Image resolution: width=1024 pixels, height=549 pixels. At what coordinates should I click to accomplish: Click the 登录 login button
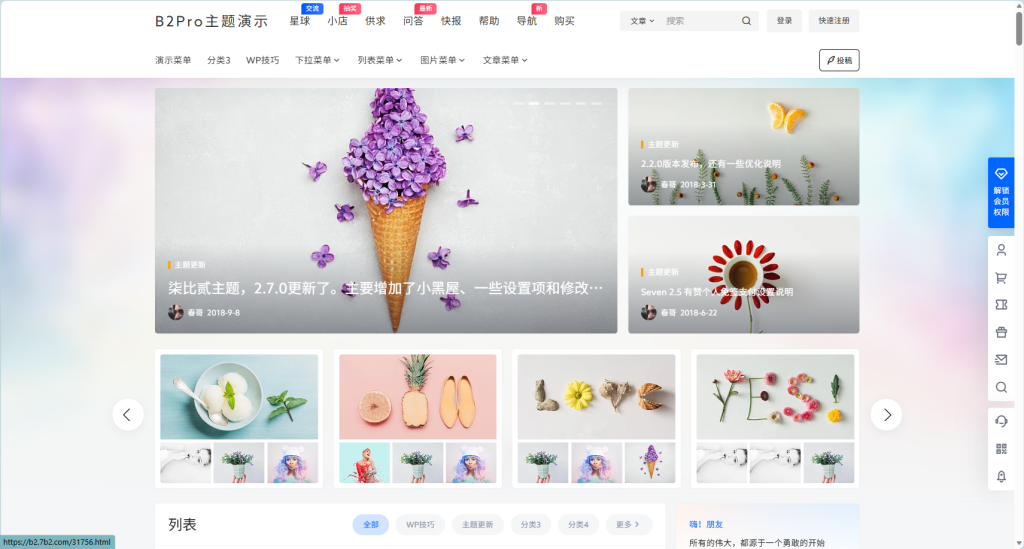click(784, 21)
